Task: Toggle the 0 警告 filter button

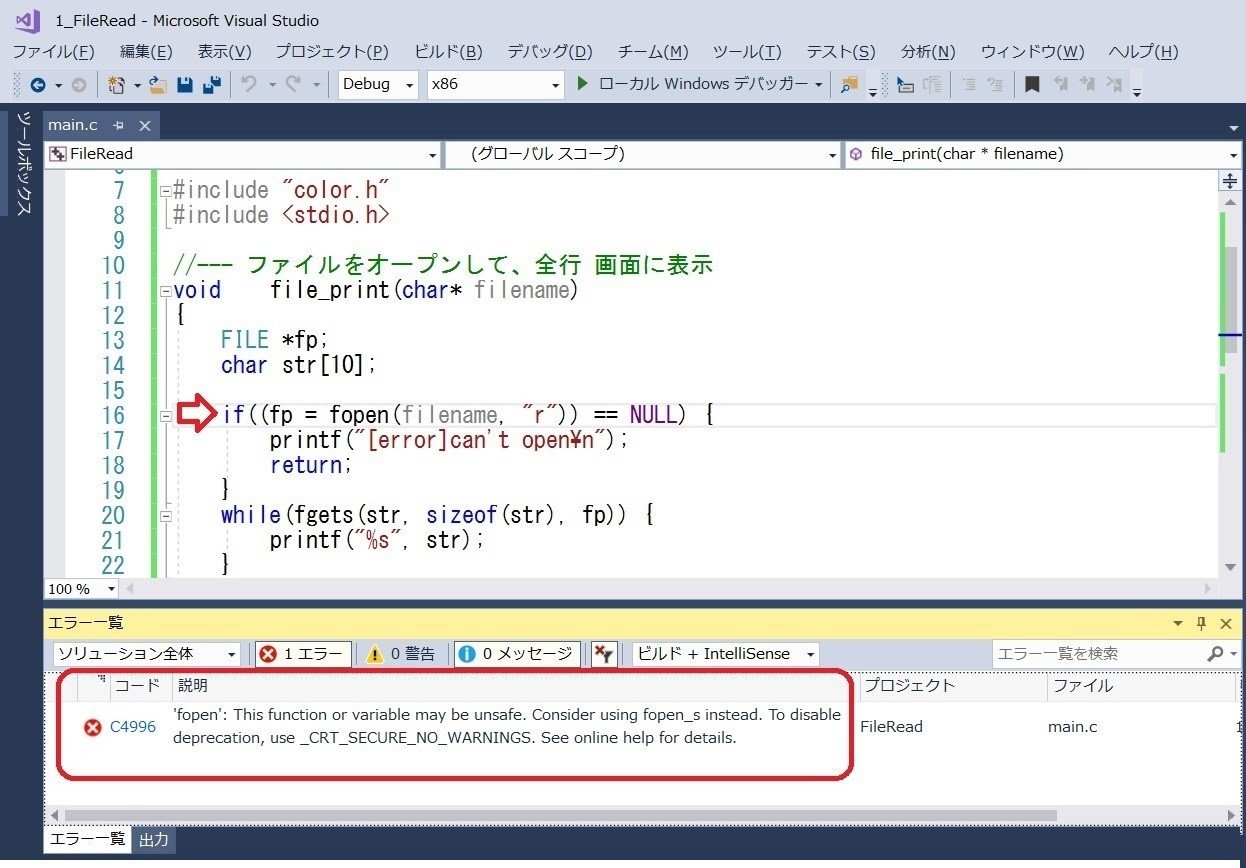Action: point(401,654)
